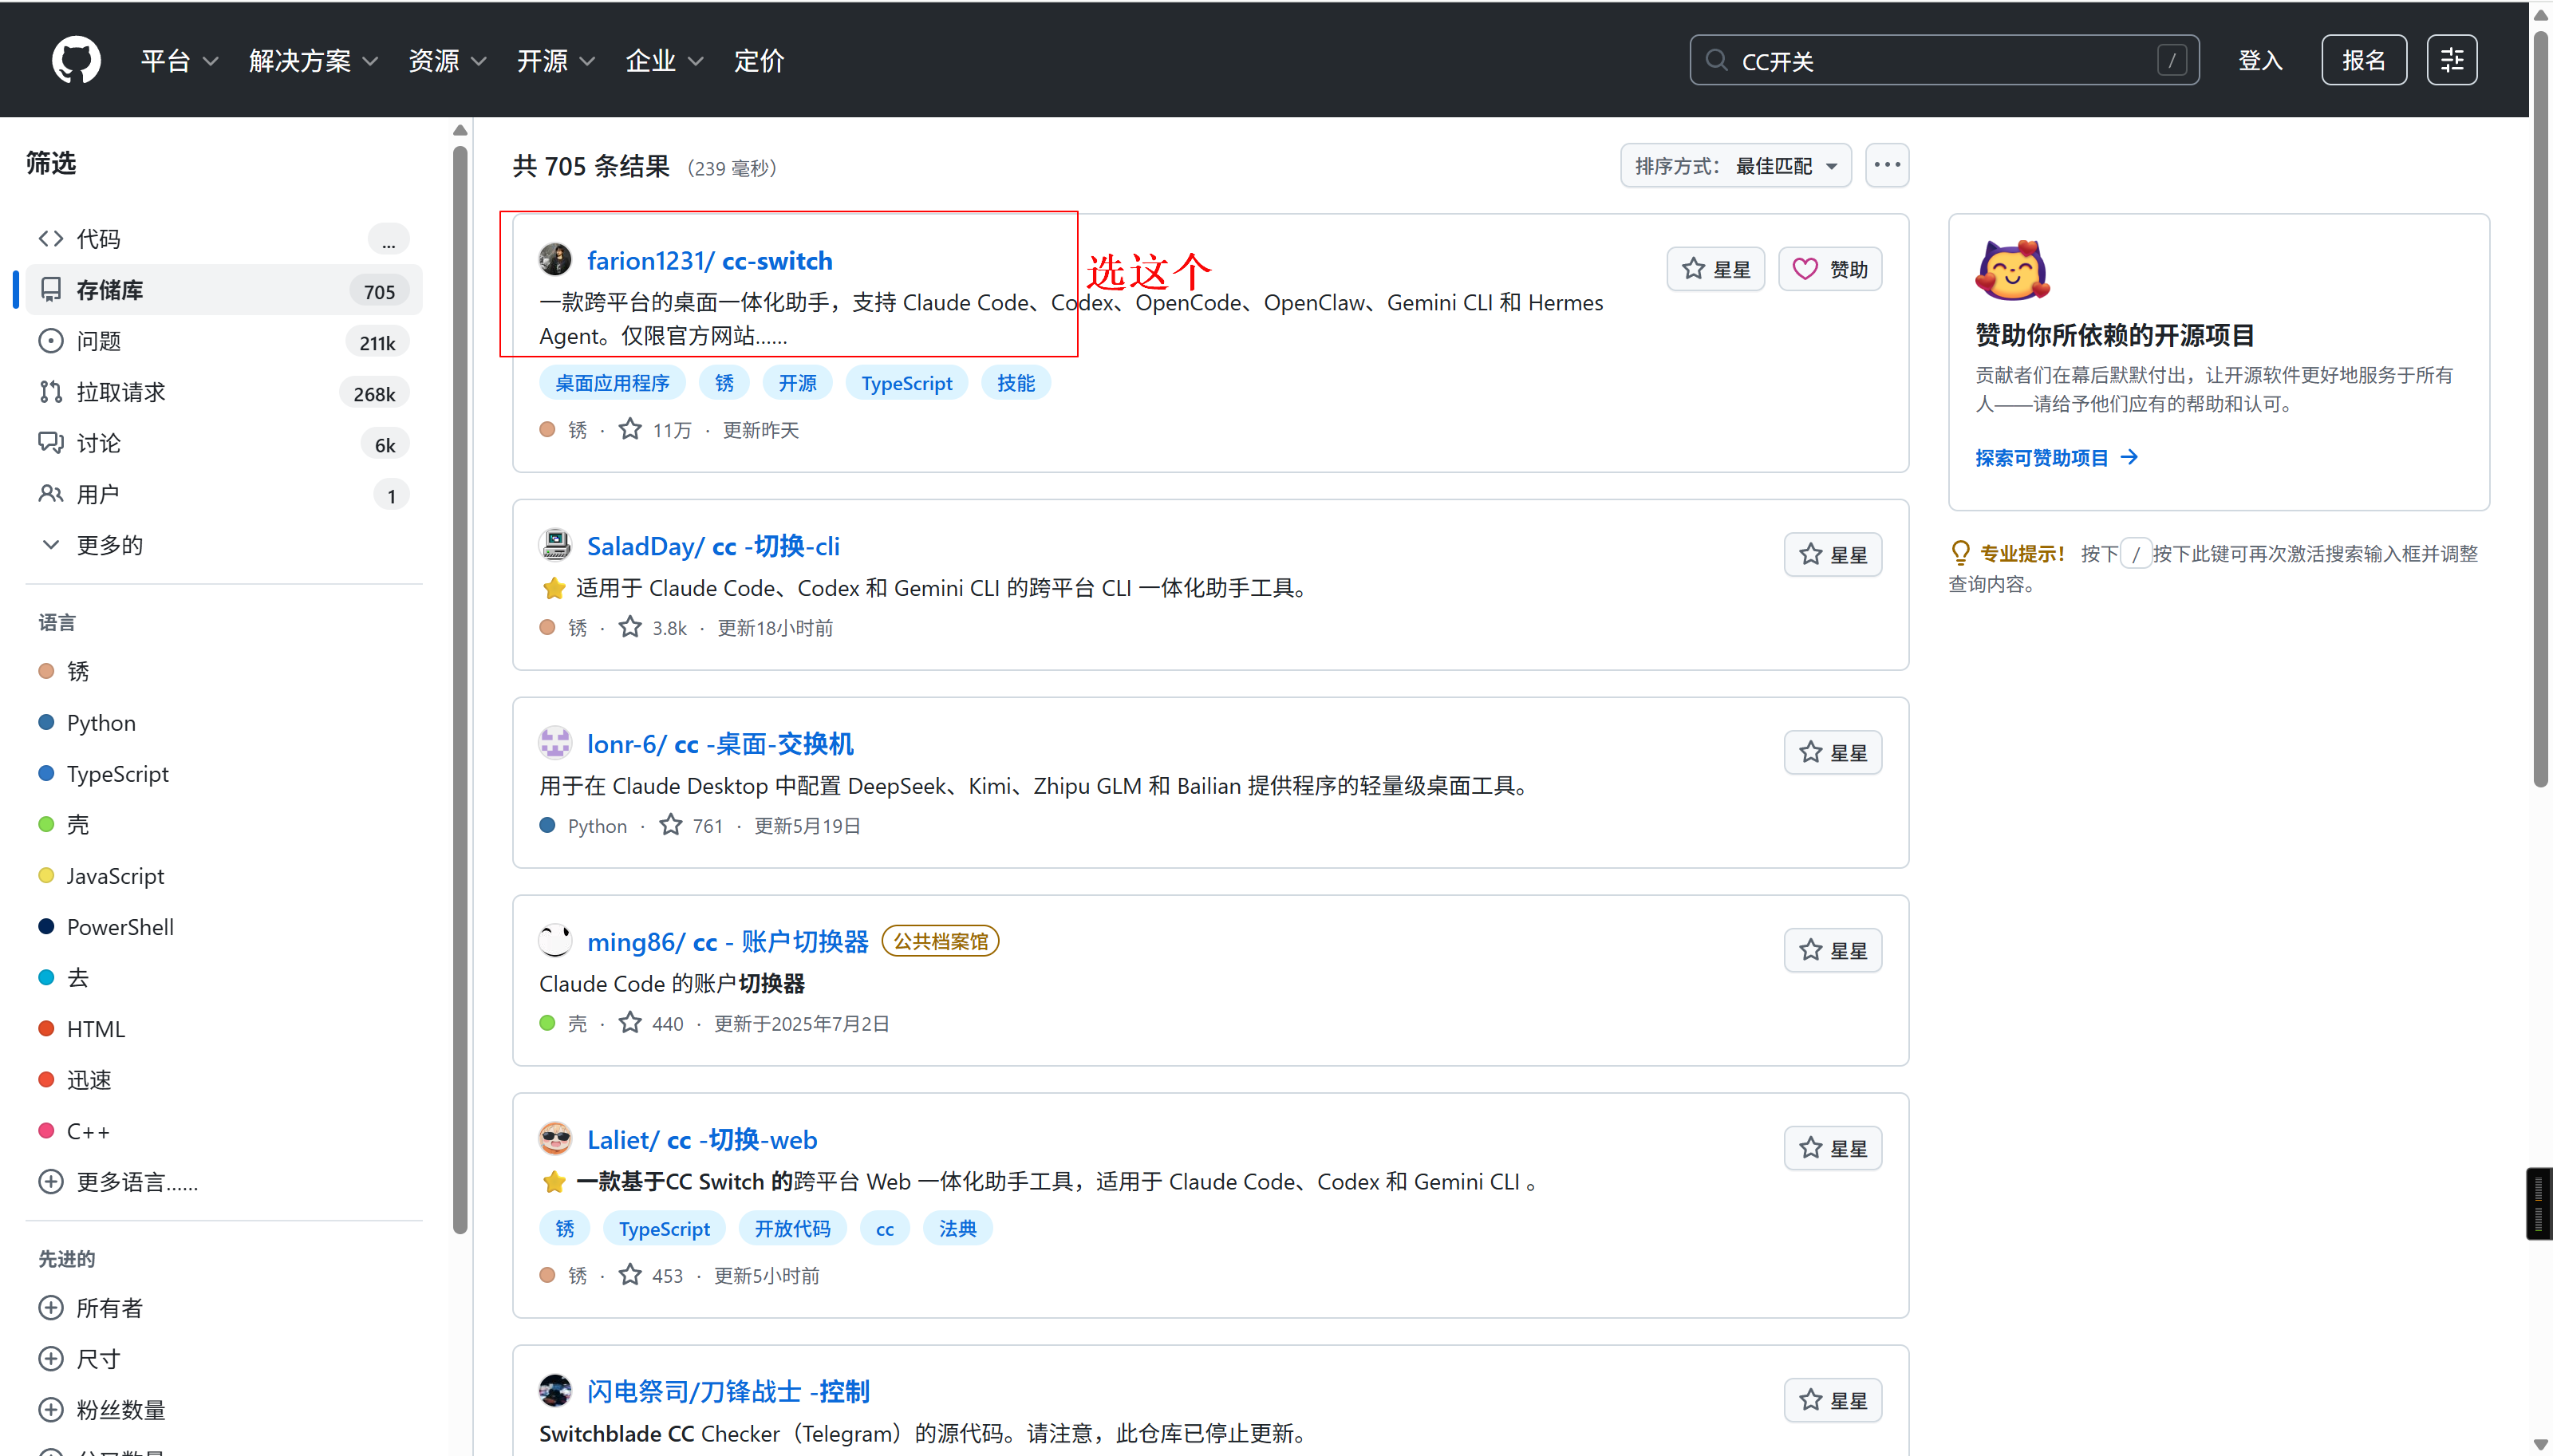Select the 讨论 filter
Image resolution: width=2553 pixels, height=1456 pixels.
click(224, 443)
